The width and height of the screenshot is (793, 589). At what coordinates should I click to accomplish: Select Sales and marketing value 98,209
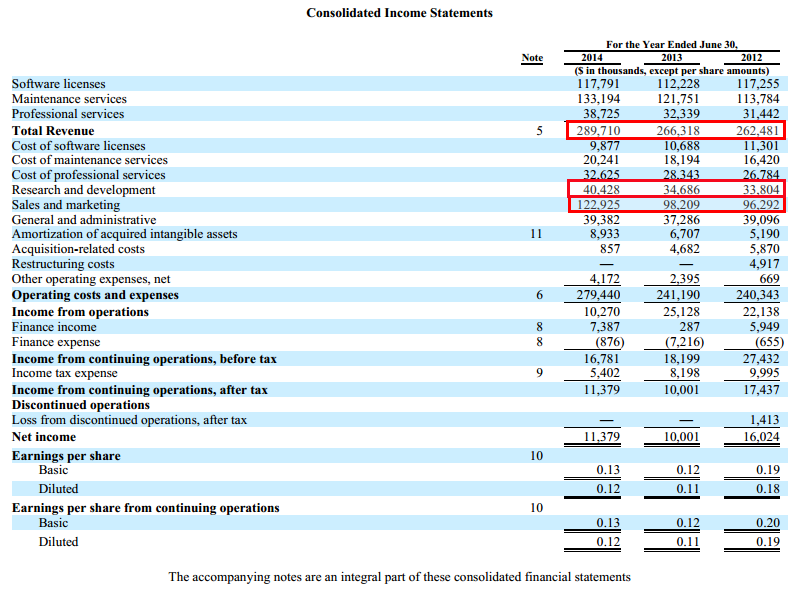coord(681,205)
